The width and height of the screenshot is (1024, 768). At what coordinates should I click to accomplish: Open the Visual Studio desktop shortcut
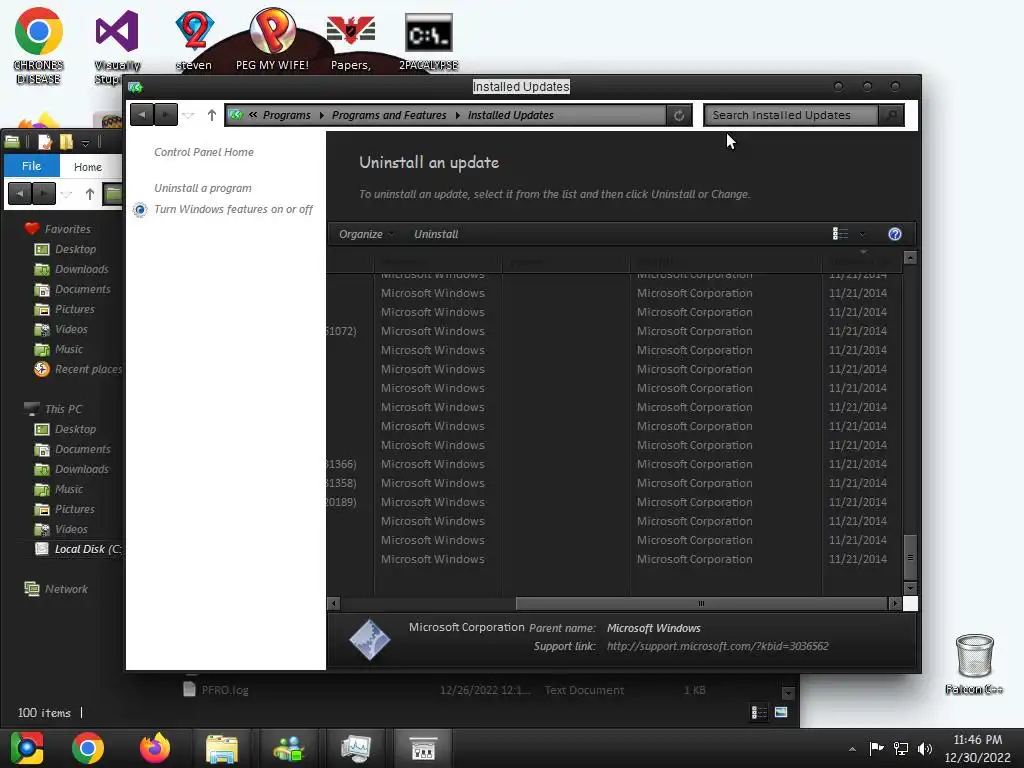pyautogui.click(x=117, y=46)
